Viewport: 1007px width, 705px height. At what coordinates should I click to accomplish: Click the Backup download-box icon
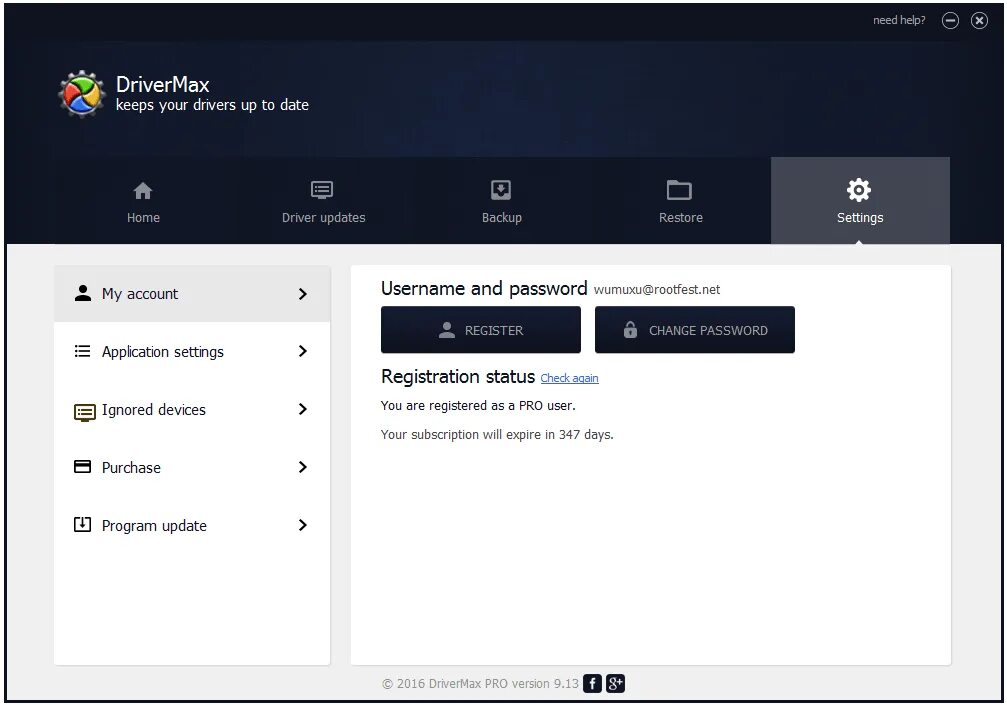click(x=501, y=190)
